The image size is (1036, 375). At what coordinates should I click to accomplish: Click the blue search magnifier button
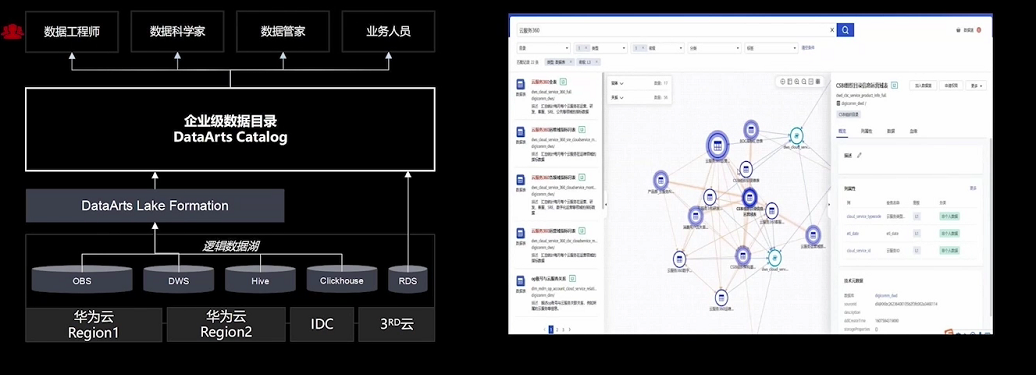click(845, 30)
